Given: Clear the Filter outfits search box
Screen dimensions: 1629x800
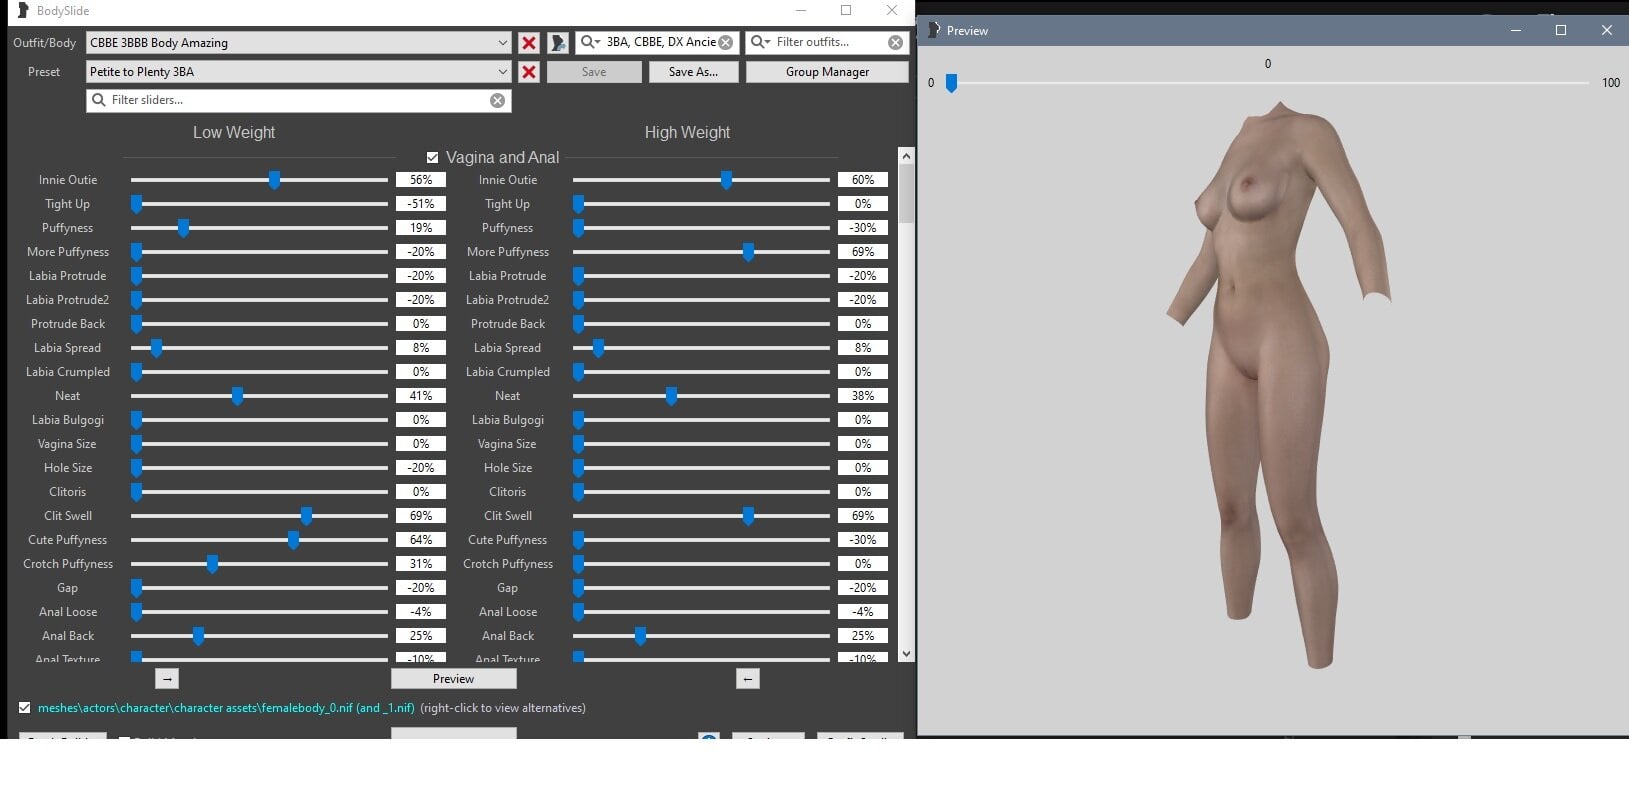Looking at the screenshot, I should 895,42.
